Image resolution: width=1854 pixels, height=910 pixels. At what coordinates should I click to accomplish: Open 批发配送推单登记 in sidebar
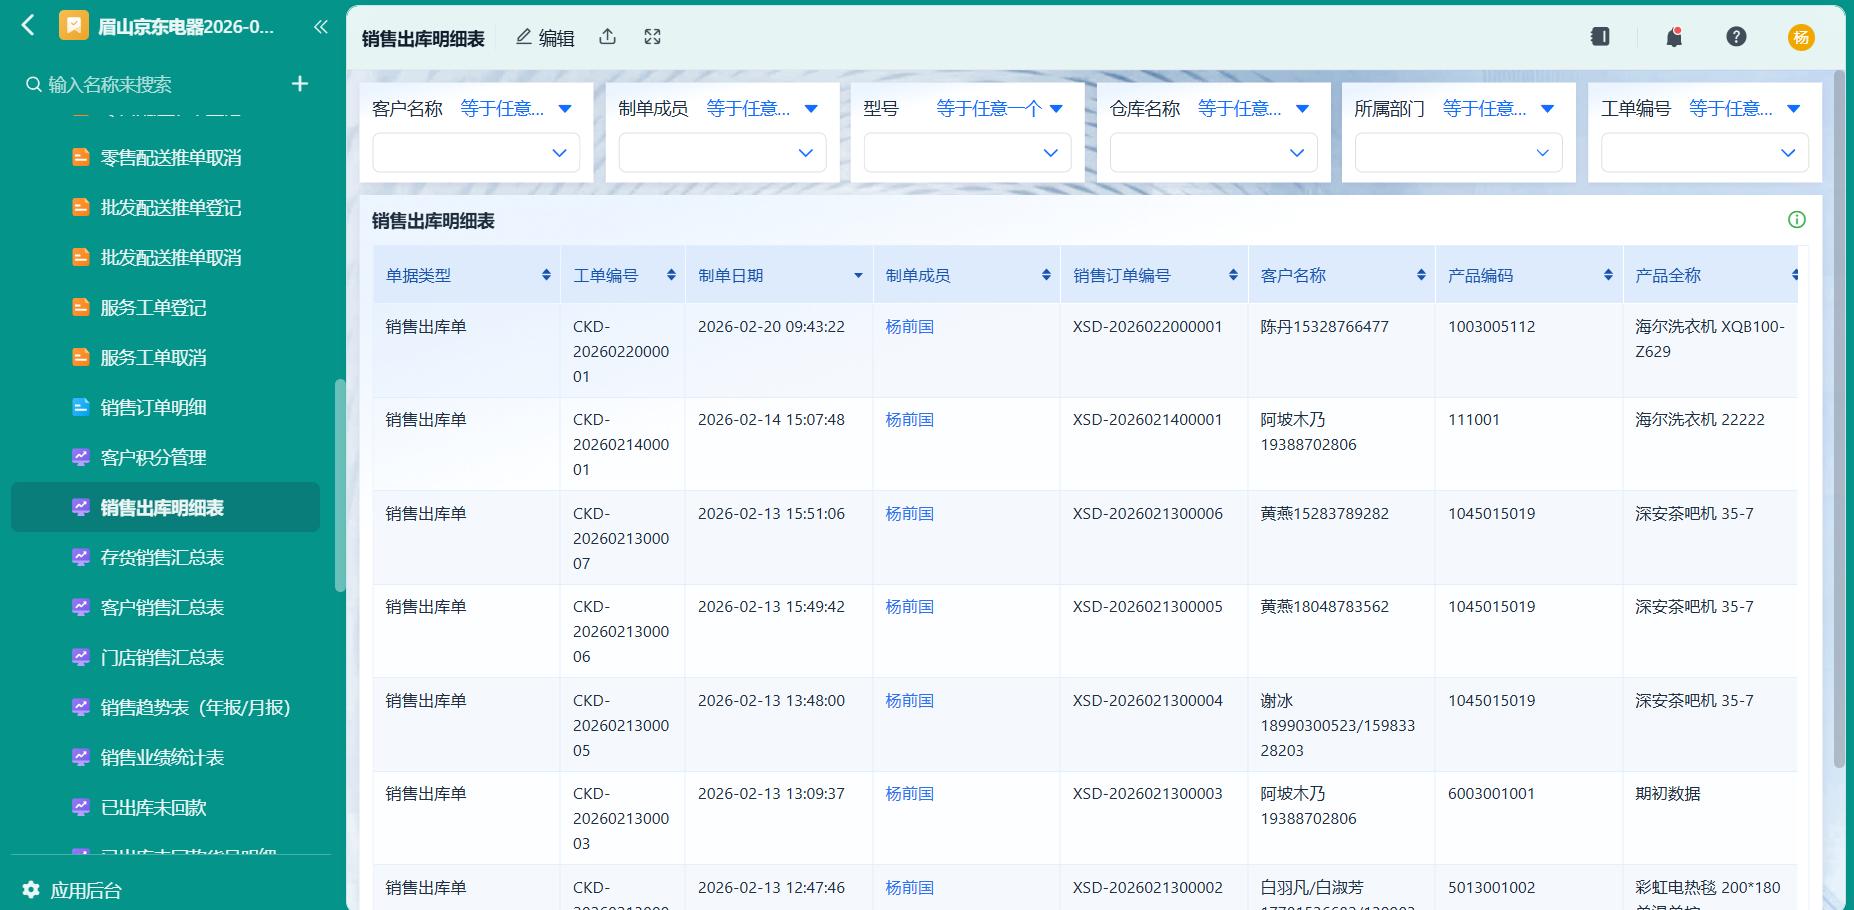pos(165,208)
